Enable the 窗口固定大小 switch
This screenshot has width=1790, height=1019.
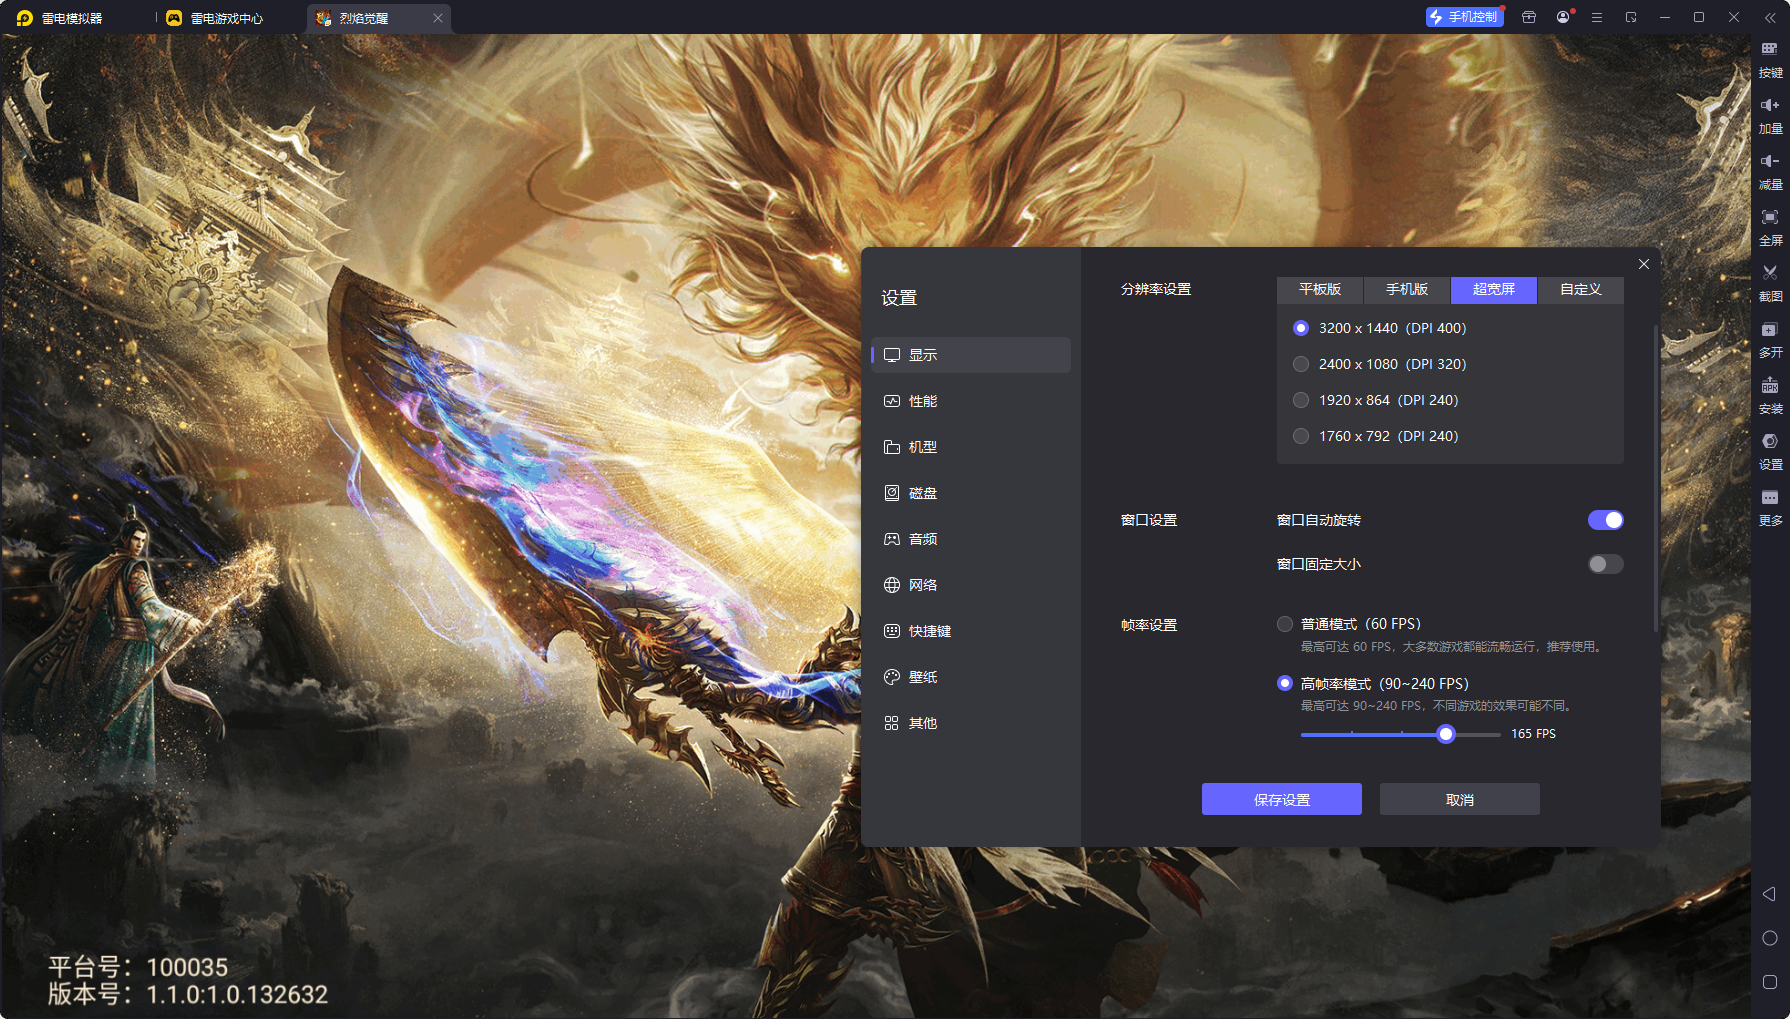click(x=1605, y=564)
